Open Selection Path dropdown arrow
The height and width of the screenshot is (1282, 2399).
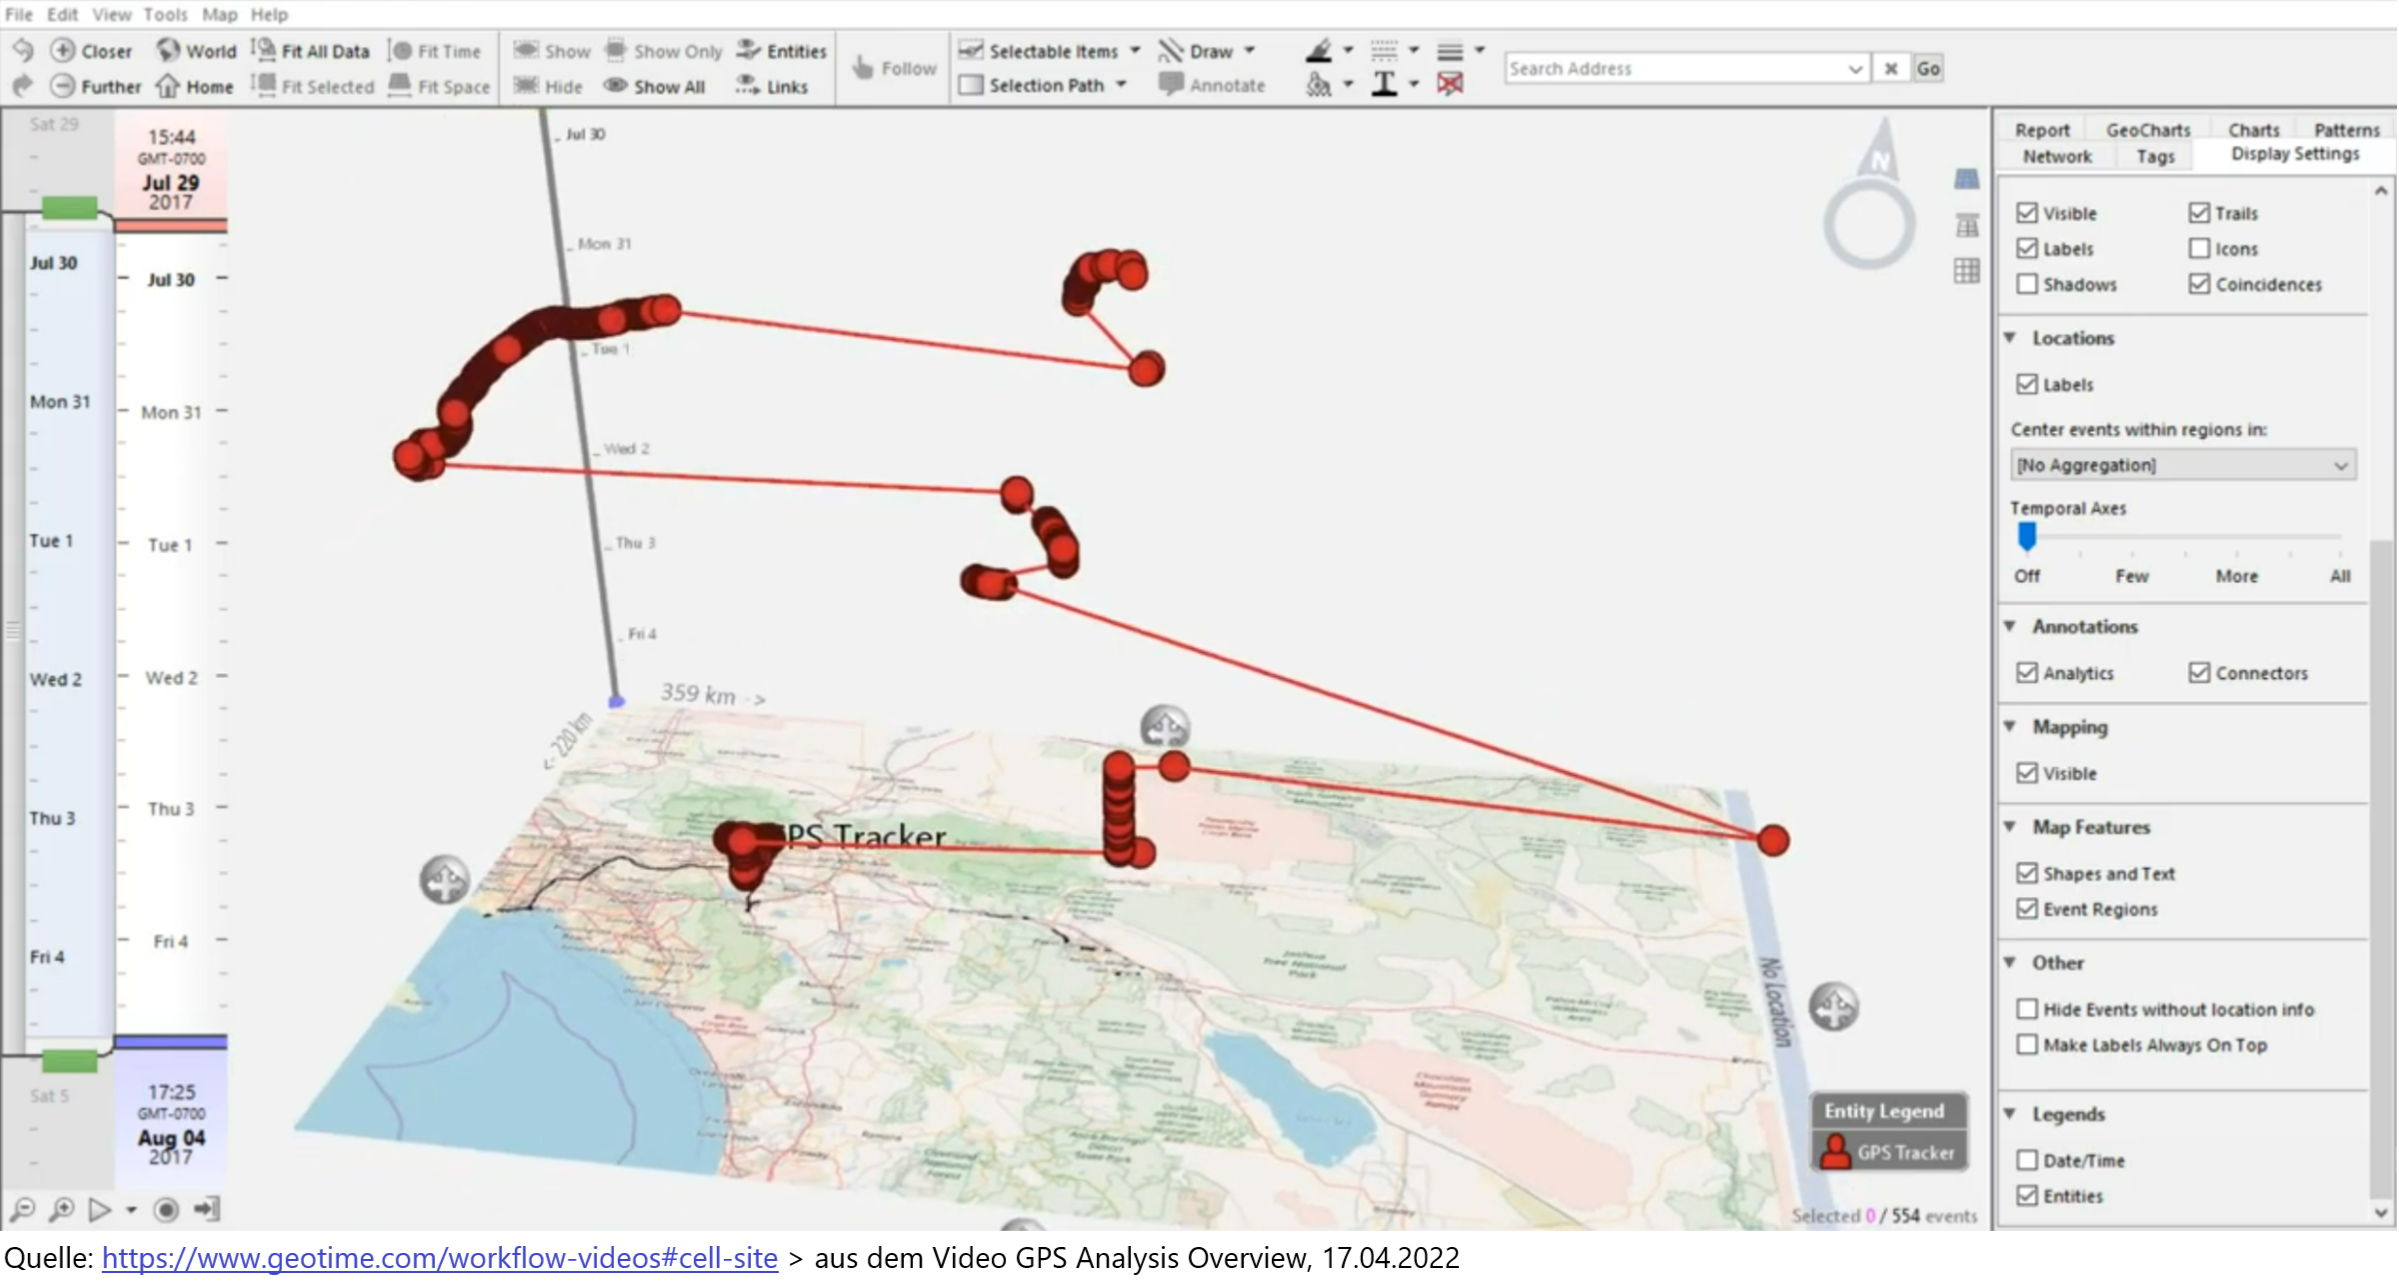click(x=1121, y=85)
